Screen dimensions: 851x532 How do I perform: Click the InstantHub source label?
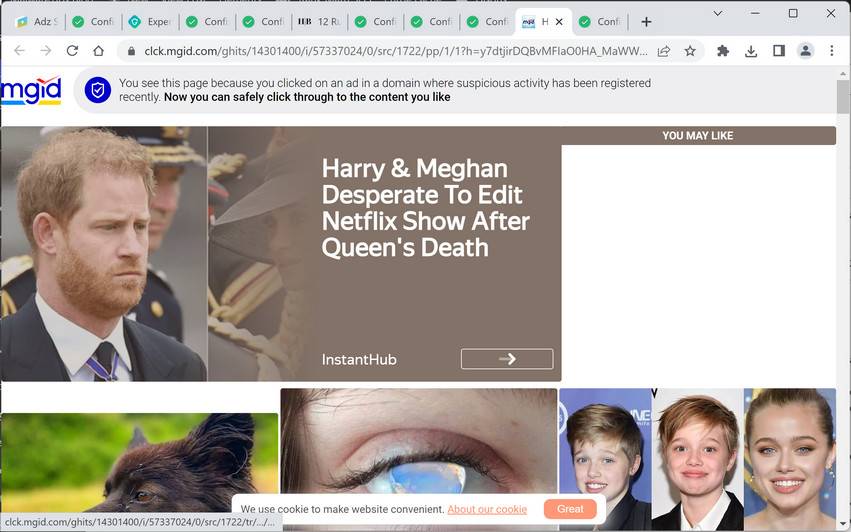click(359, 359)
